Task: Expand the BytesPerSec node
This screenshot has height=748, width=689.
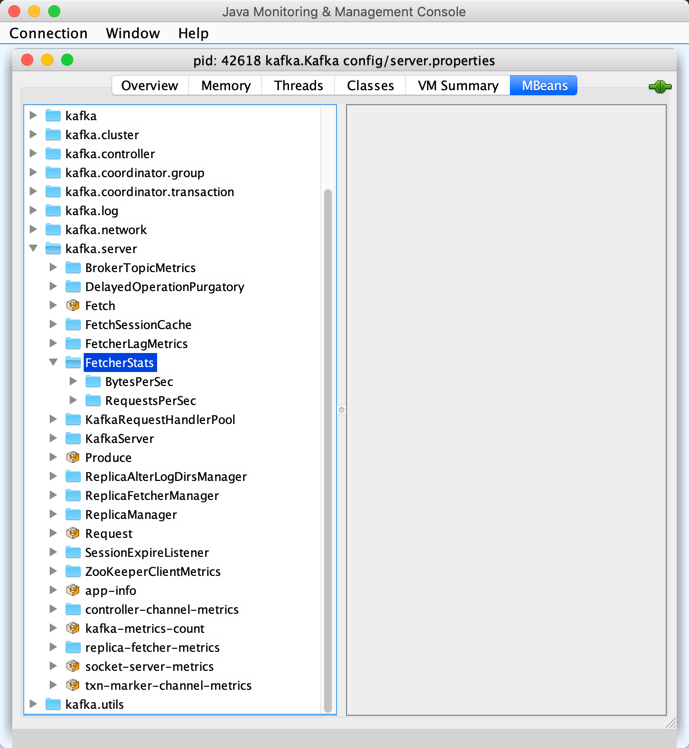Action: (x=73, y=382)
